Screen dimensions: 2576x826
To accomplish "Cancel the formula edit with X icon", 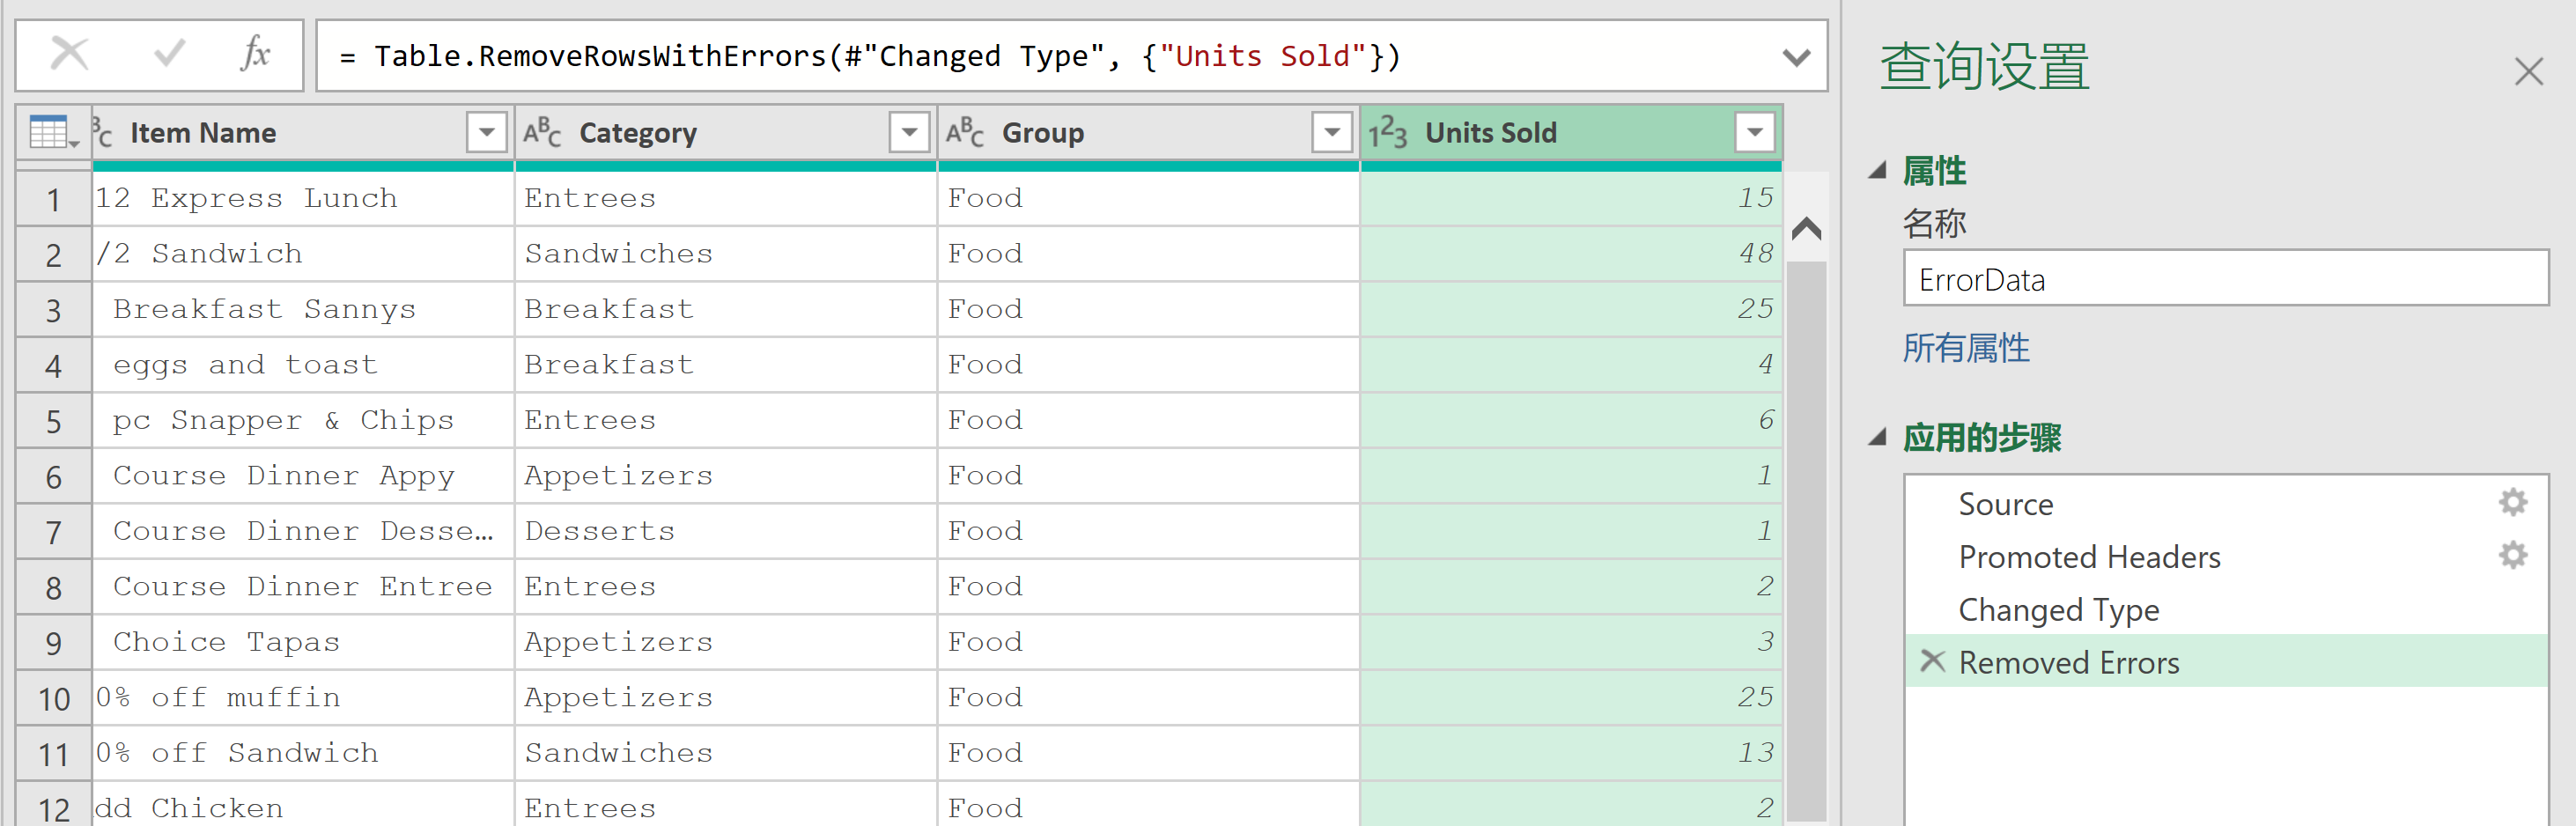I will pyautogui.click(x=69, y=54).
